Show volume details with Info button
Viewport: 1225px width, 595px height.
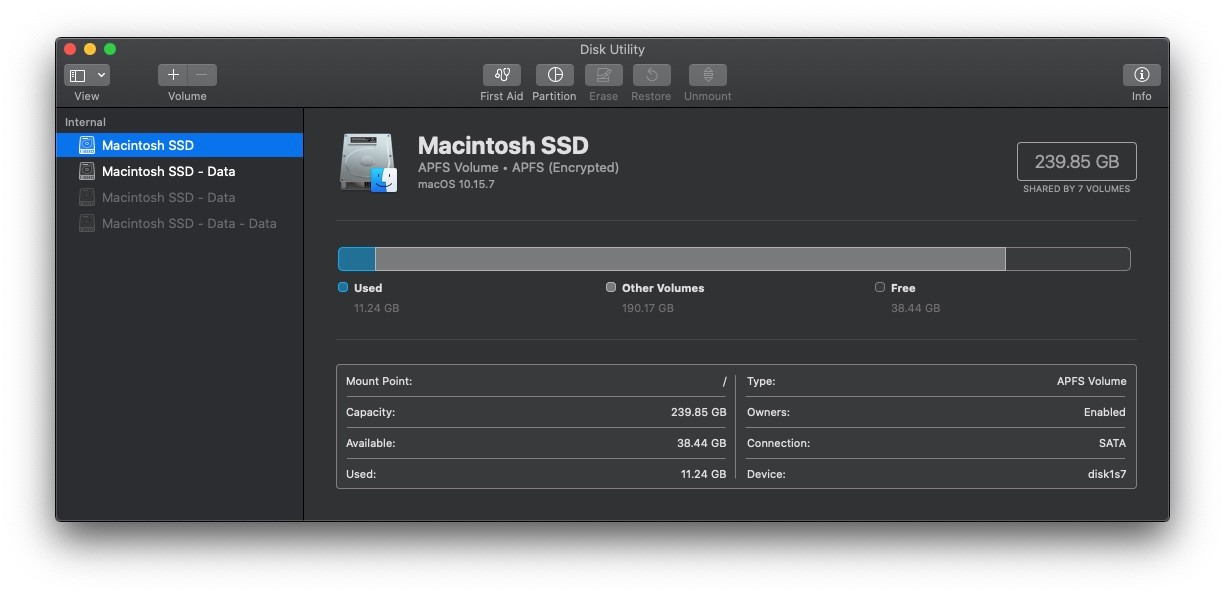(x=1141, y=75)
